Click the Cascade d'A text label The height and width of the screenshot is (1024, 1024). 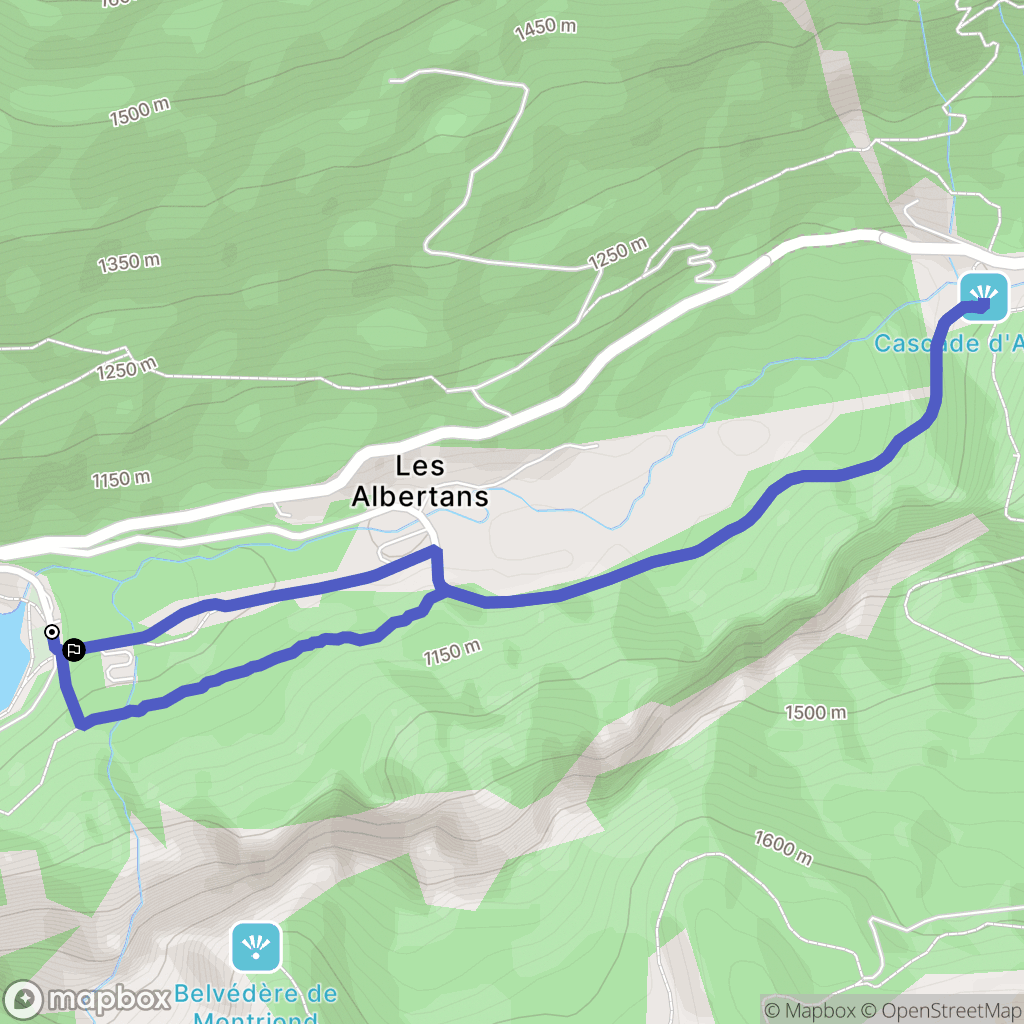pos(948,343)
